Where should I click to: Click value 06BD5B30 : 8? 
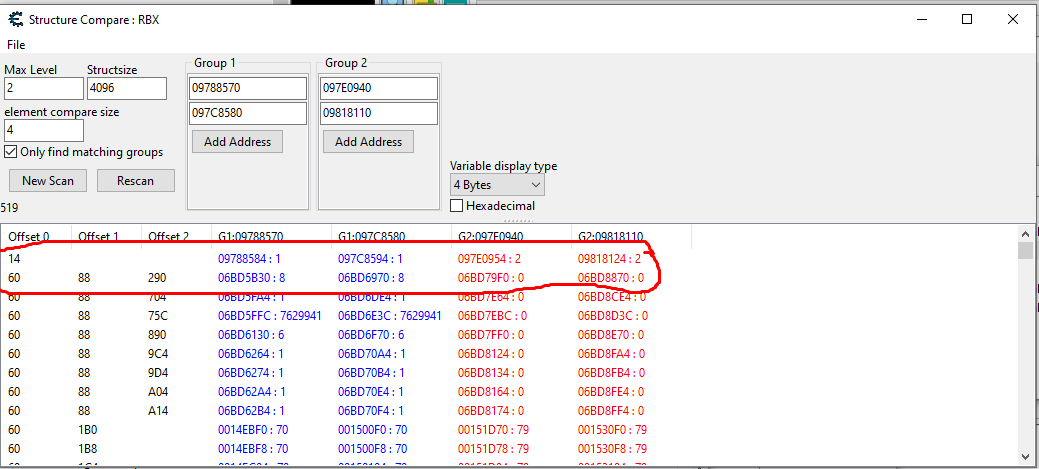point(251,278)
